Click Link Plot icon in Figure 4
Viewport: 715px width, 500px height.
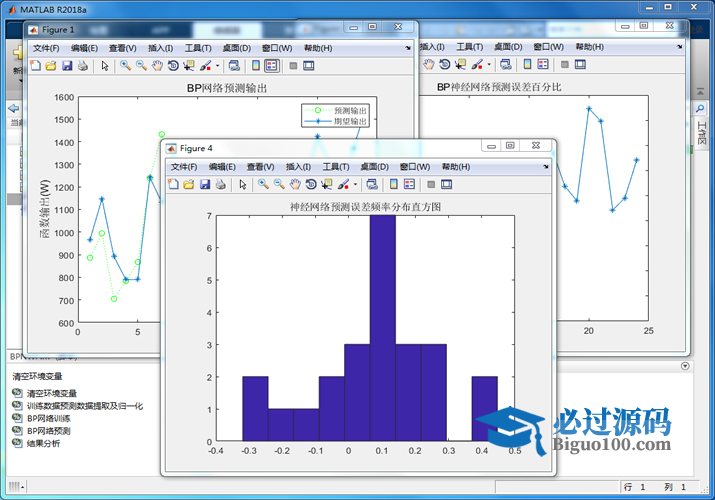372,184
